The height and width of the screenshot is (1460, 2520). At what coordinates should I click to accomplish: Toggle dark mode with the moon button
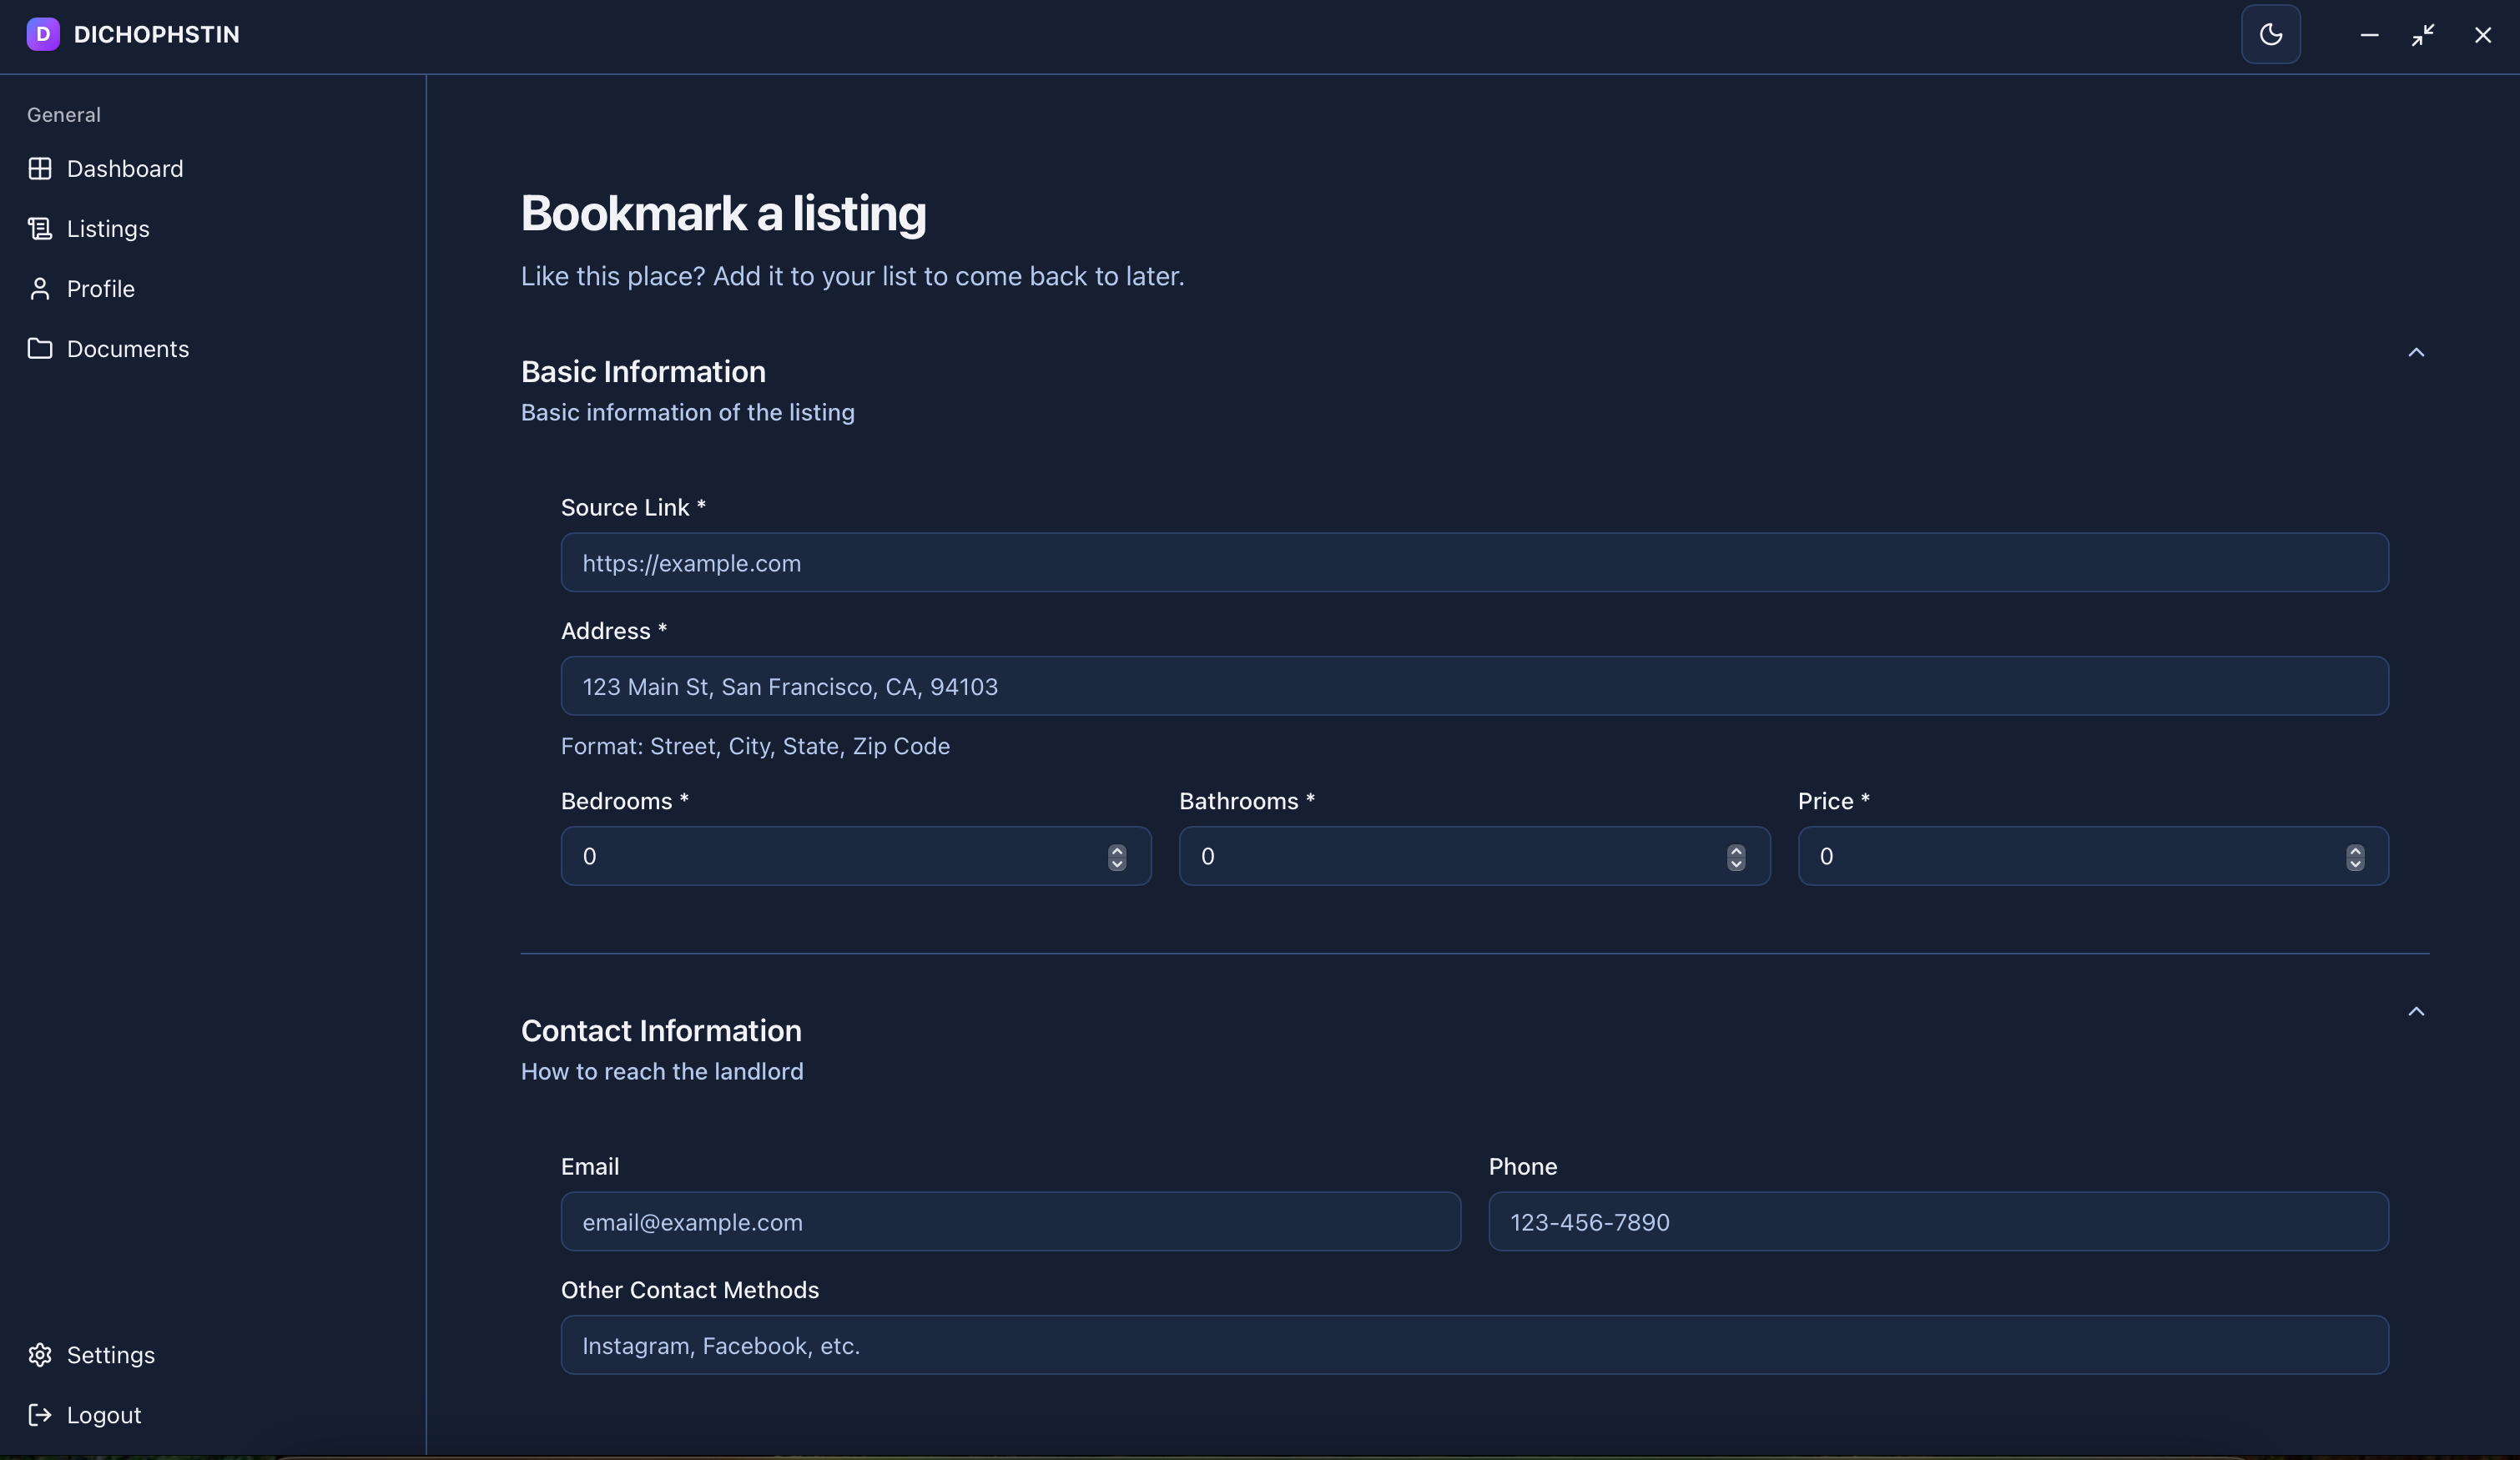click(2271, 35)
